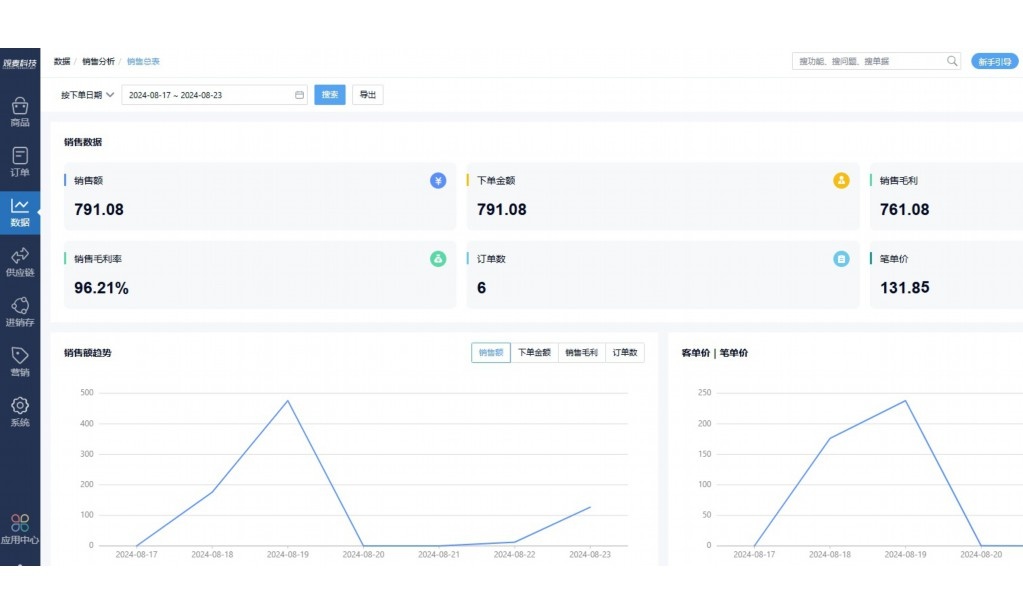Screen dimensions: 1023x614
Task: Go to 销售分析 in the breadcrumb
Action: pos(98,61)
